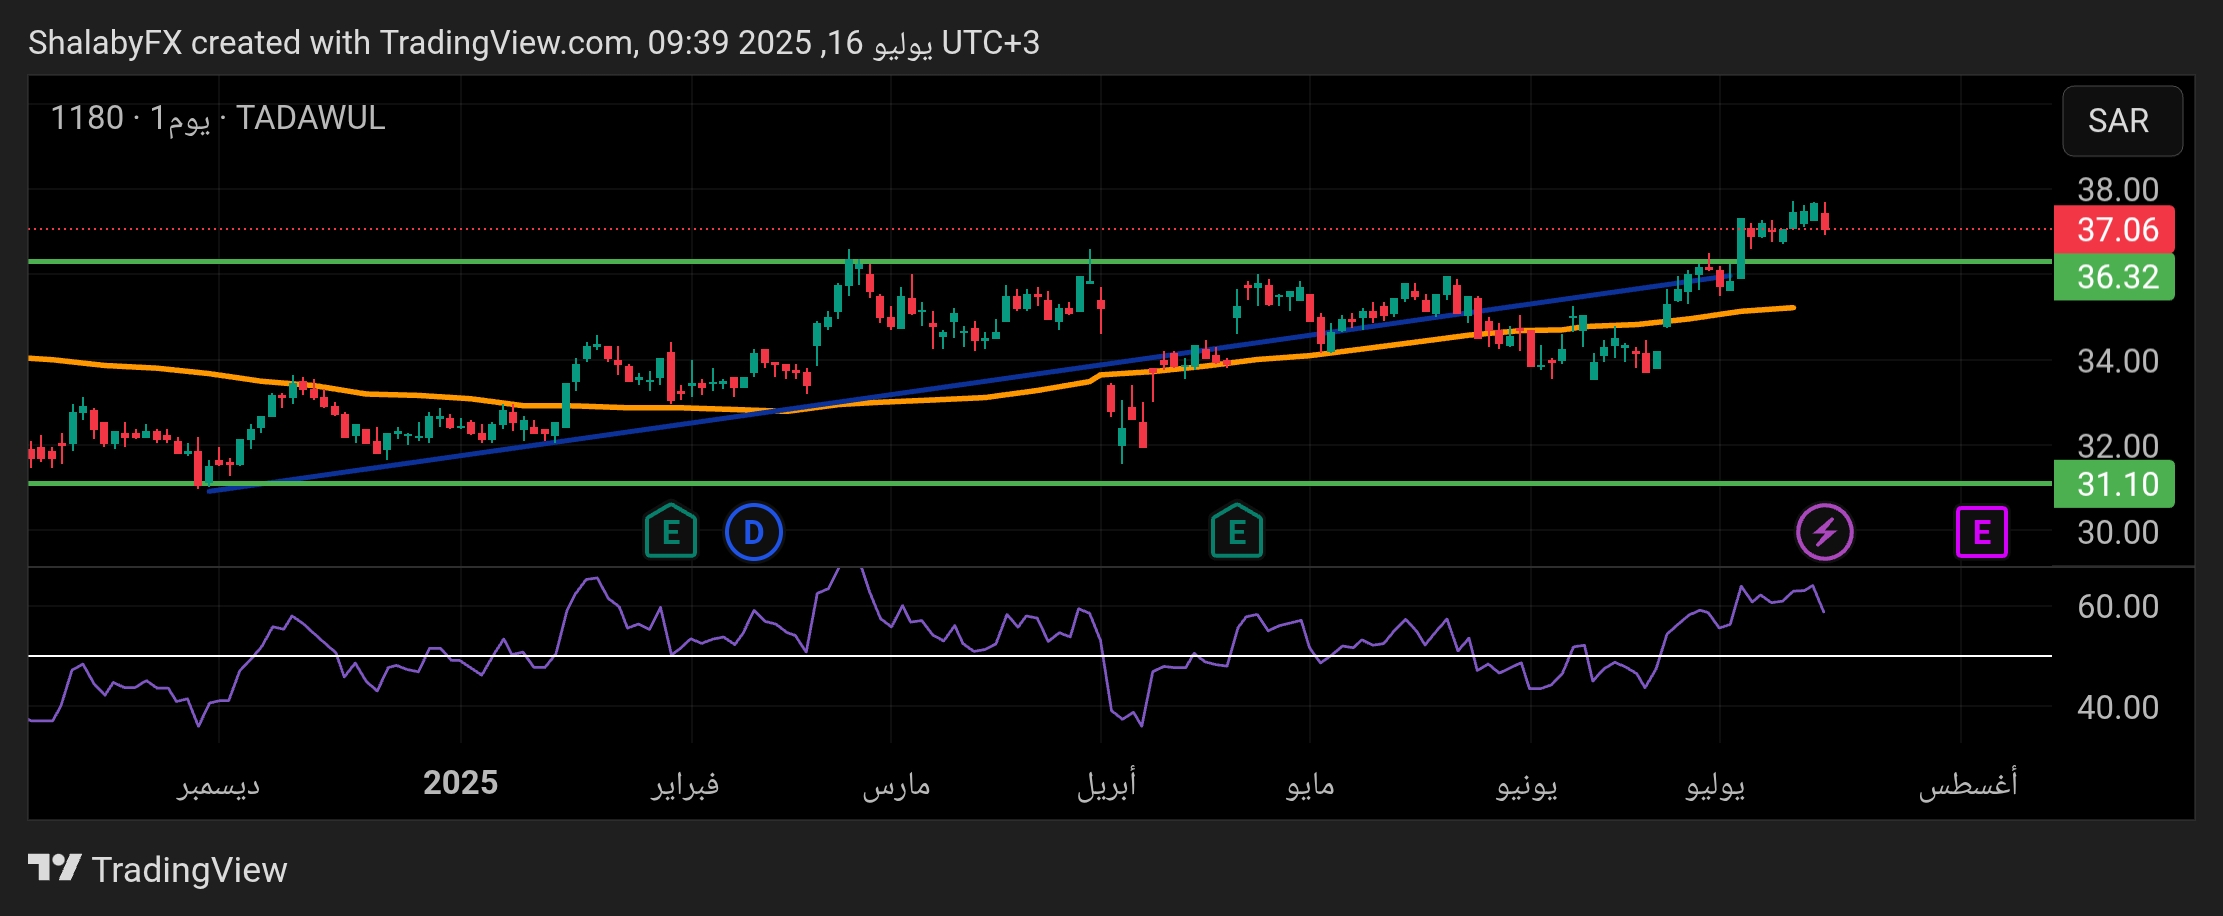Screen dimensions: 2223x916
Task: Click the 34.00 price axis label
Action: coord(2118,361)
